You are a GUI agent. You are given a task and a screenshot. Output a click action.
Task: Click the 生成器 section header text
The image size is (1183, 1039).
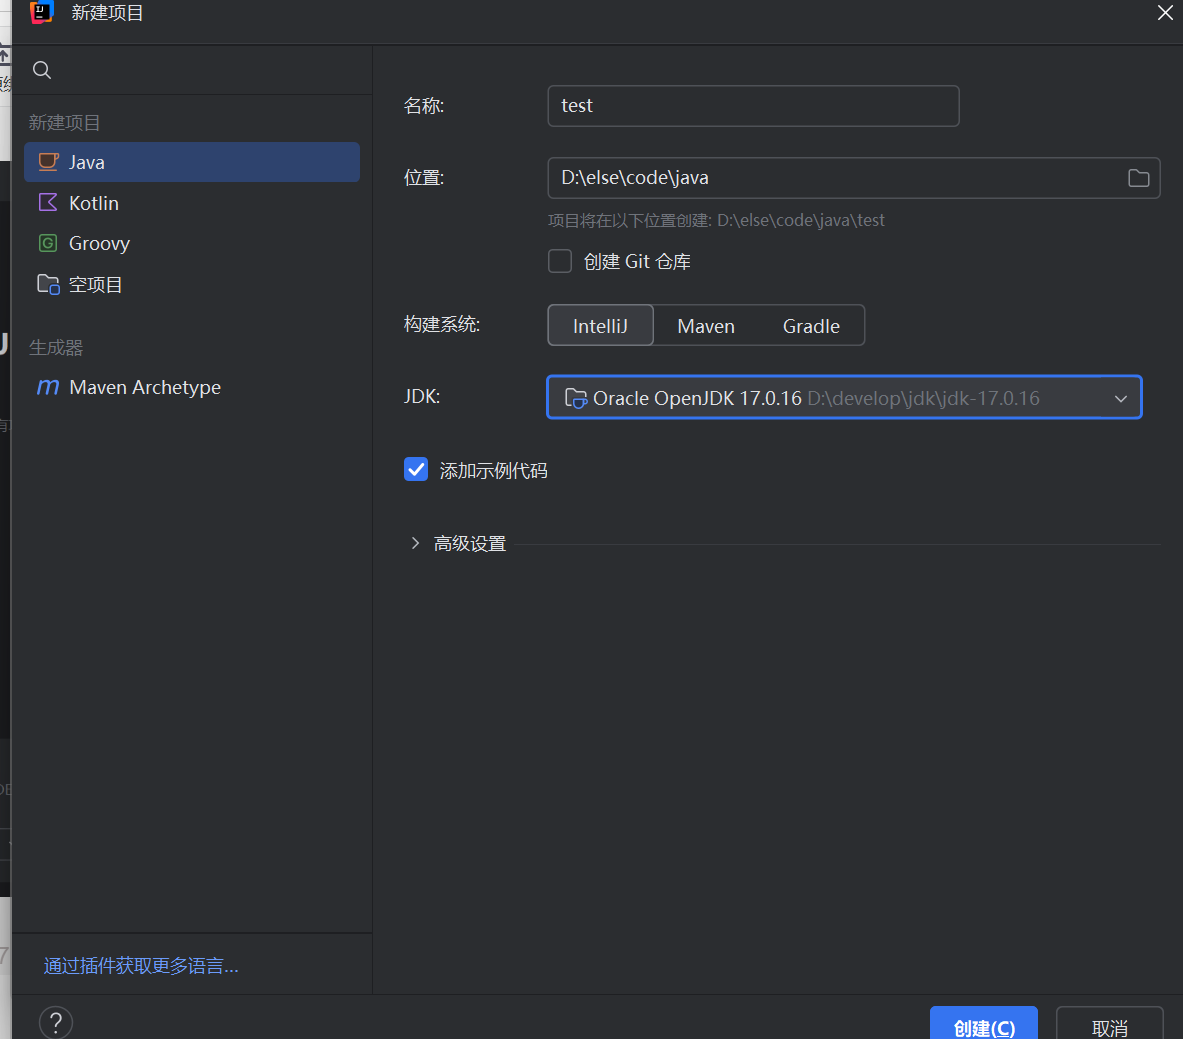[56, 348]
